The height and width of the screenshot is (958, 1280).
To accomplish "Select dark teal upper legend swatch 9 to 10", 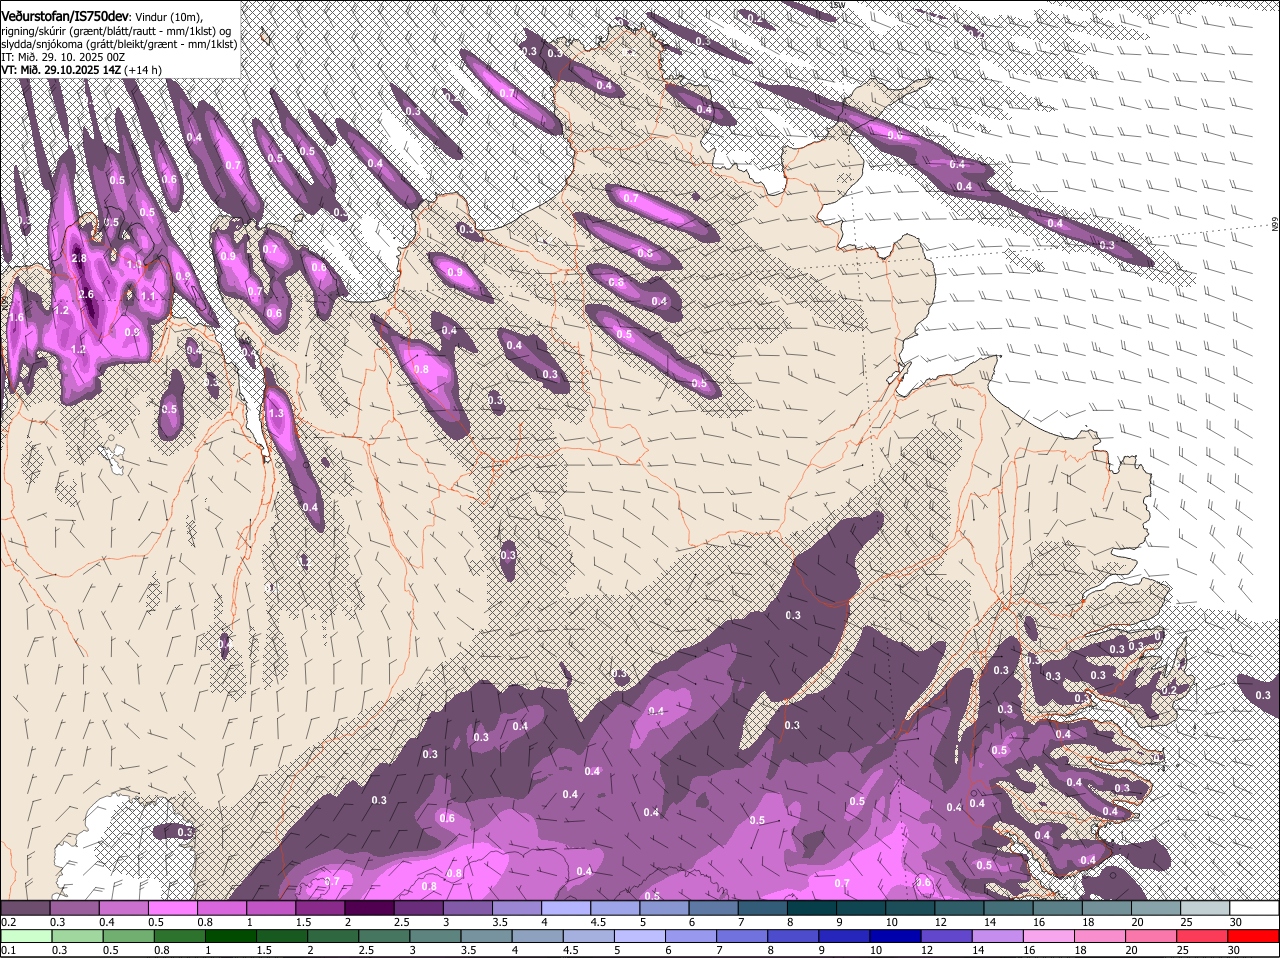I will click(861, 907).
